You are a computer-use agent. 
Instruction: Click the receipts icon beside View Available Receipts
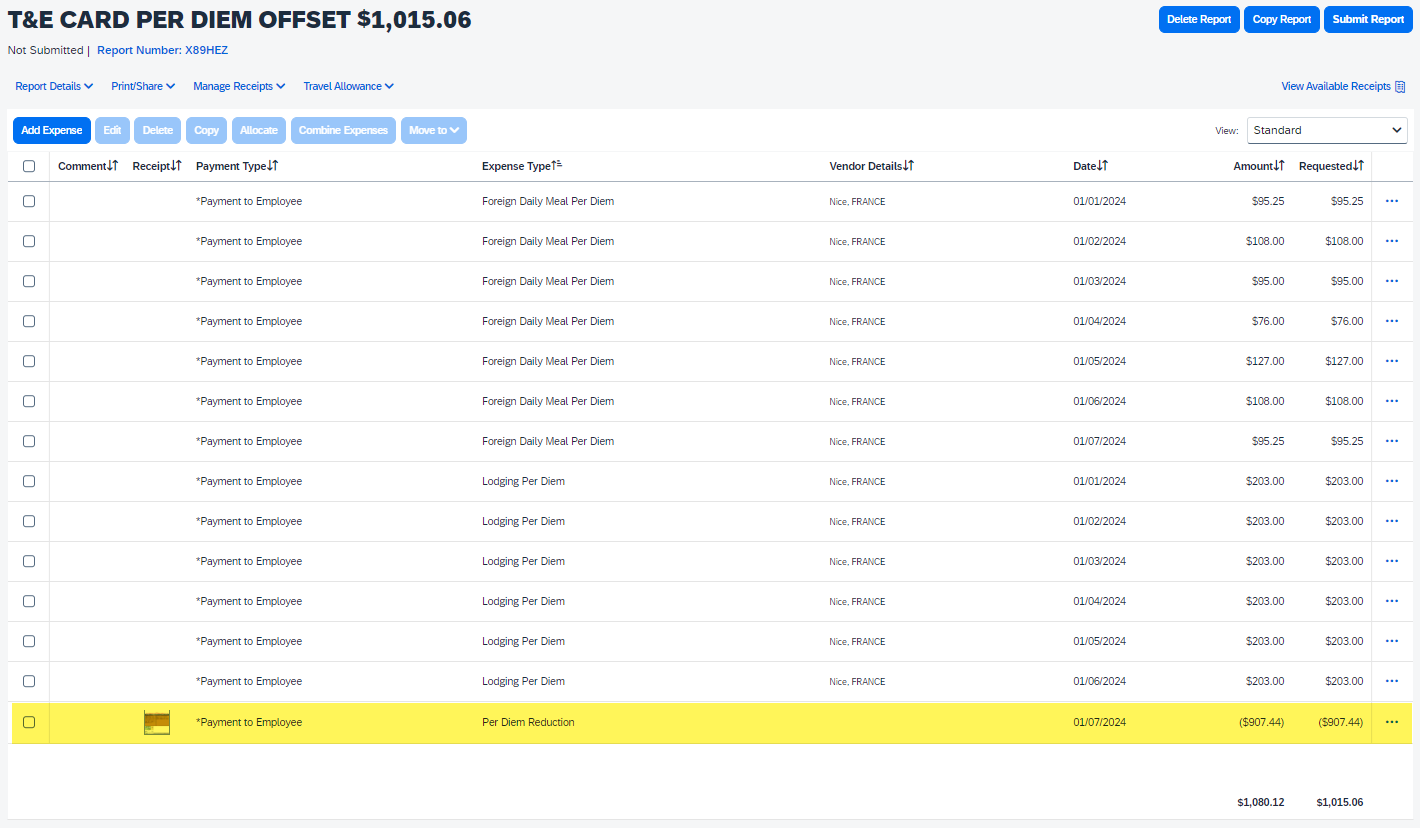point(1400,87)
